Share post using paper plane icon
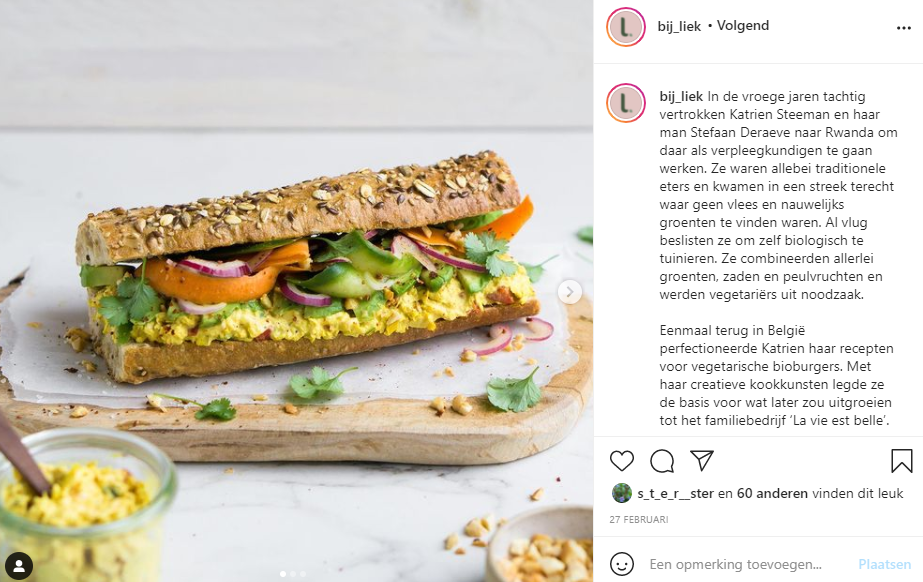The width and height of the screenshot is (923, 582). pos(702,460)
